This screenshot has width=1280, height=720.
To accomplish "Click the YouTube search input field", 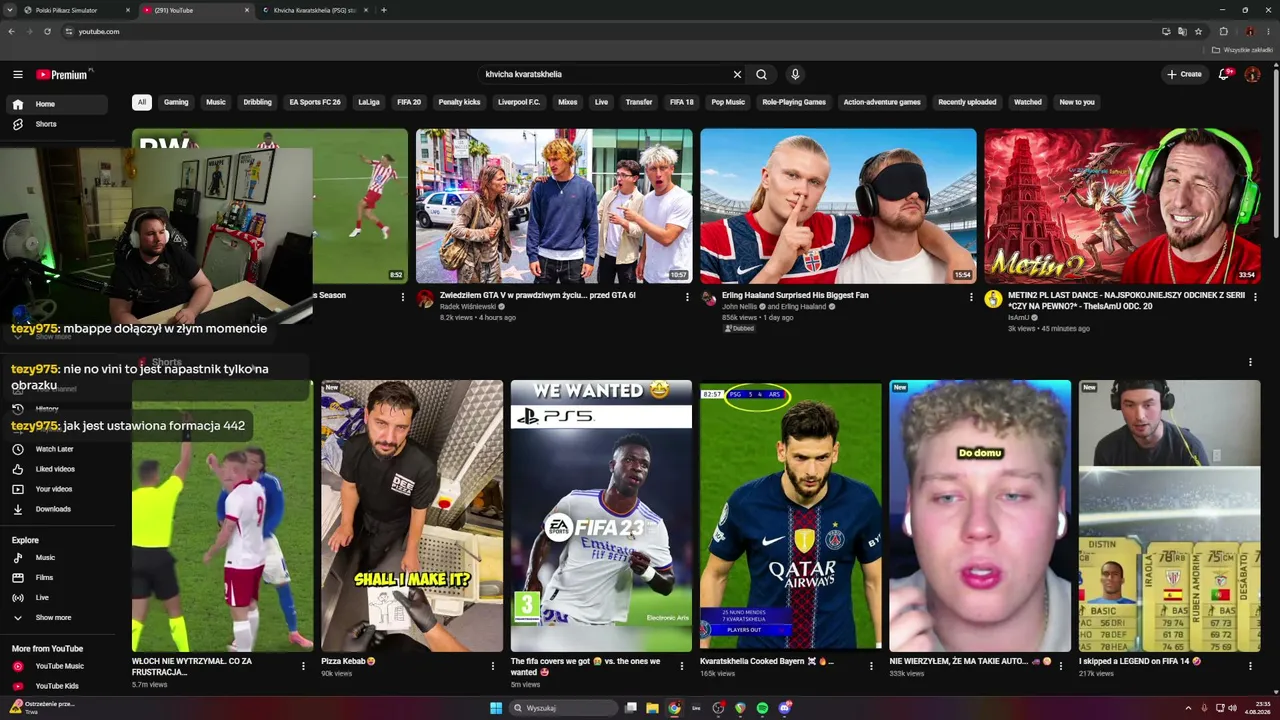I will pyautogui.click(x=604, y=74).
